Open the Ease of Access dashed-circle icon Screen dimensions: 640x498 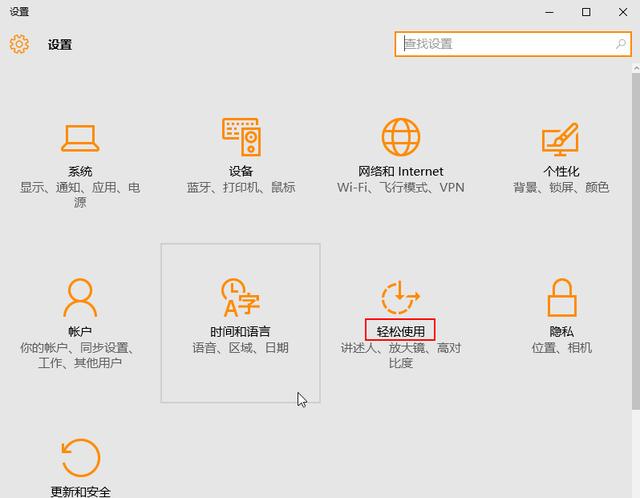[400, 297]
